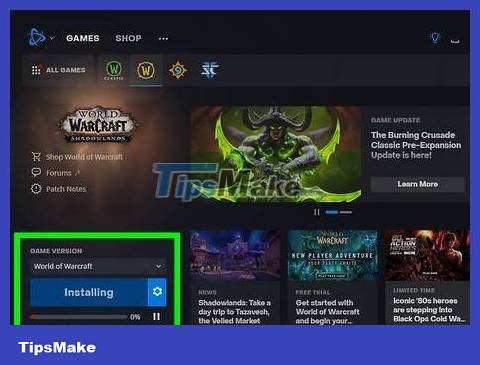Pause the banner carousel
The image size is (480, 365).
pyautogui.click(x=317, y=212)
